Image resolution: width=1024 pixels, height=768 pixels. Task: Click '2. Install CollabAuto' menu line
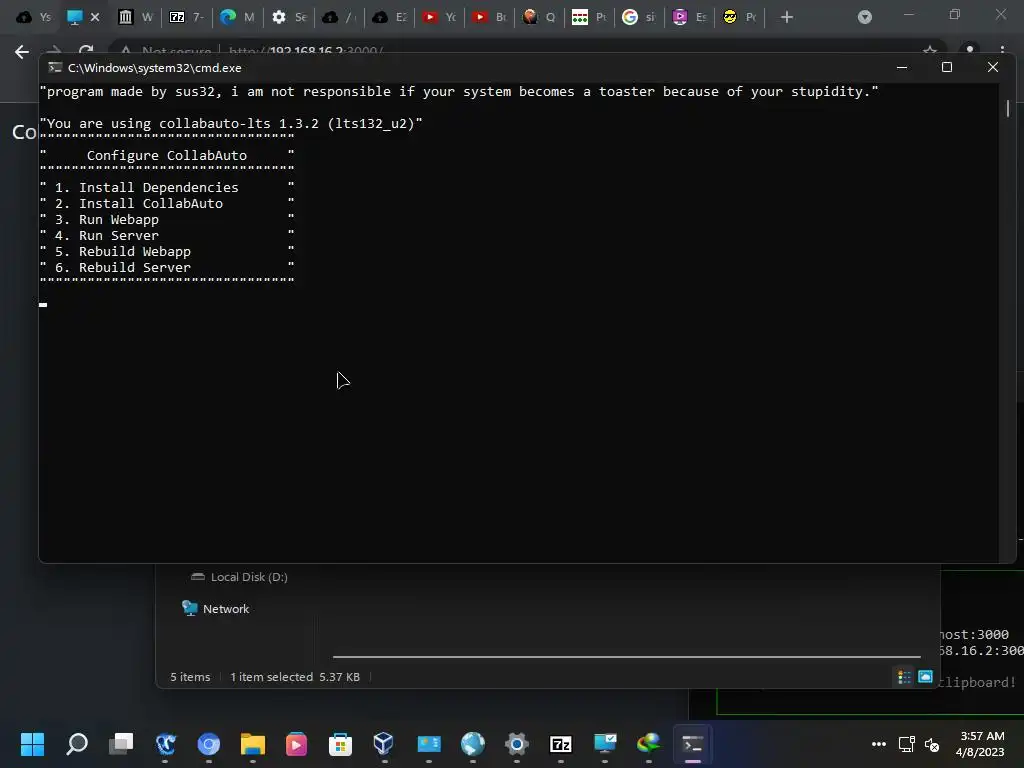(x=138, y=204)
